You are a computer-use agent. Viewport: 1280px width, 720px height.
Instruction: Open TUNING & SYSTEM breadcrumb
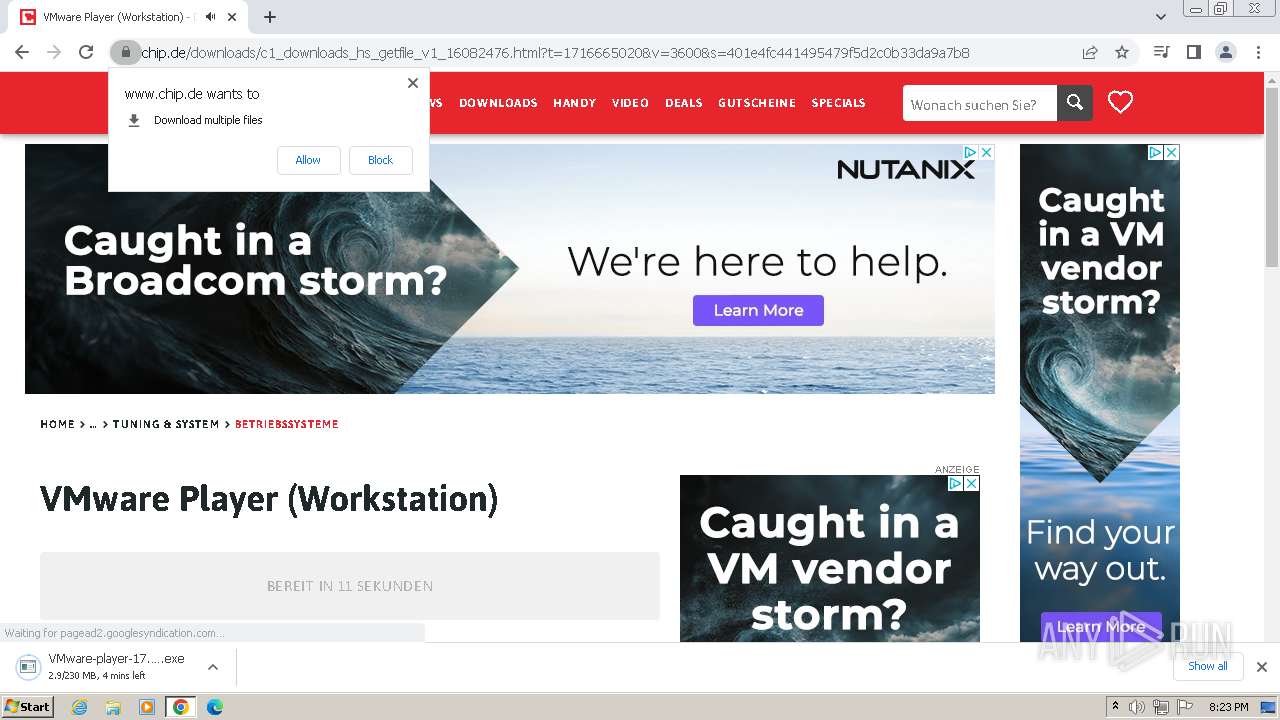point(166,424)
